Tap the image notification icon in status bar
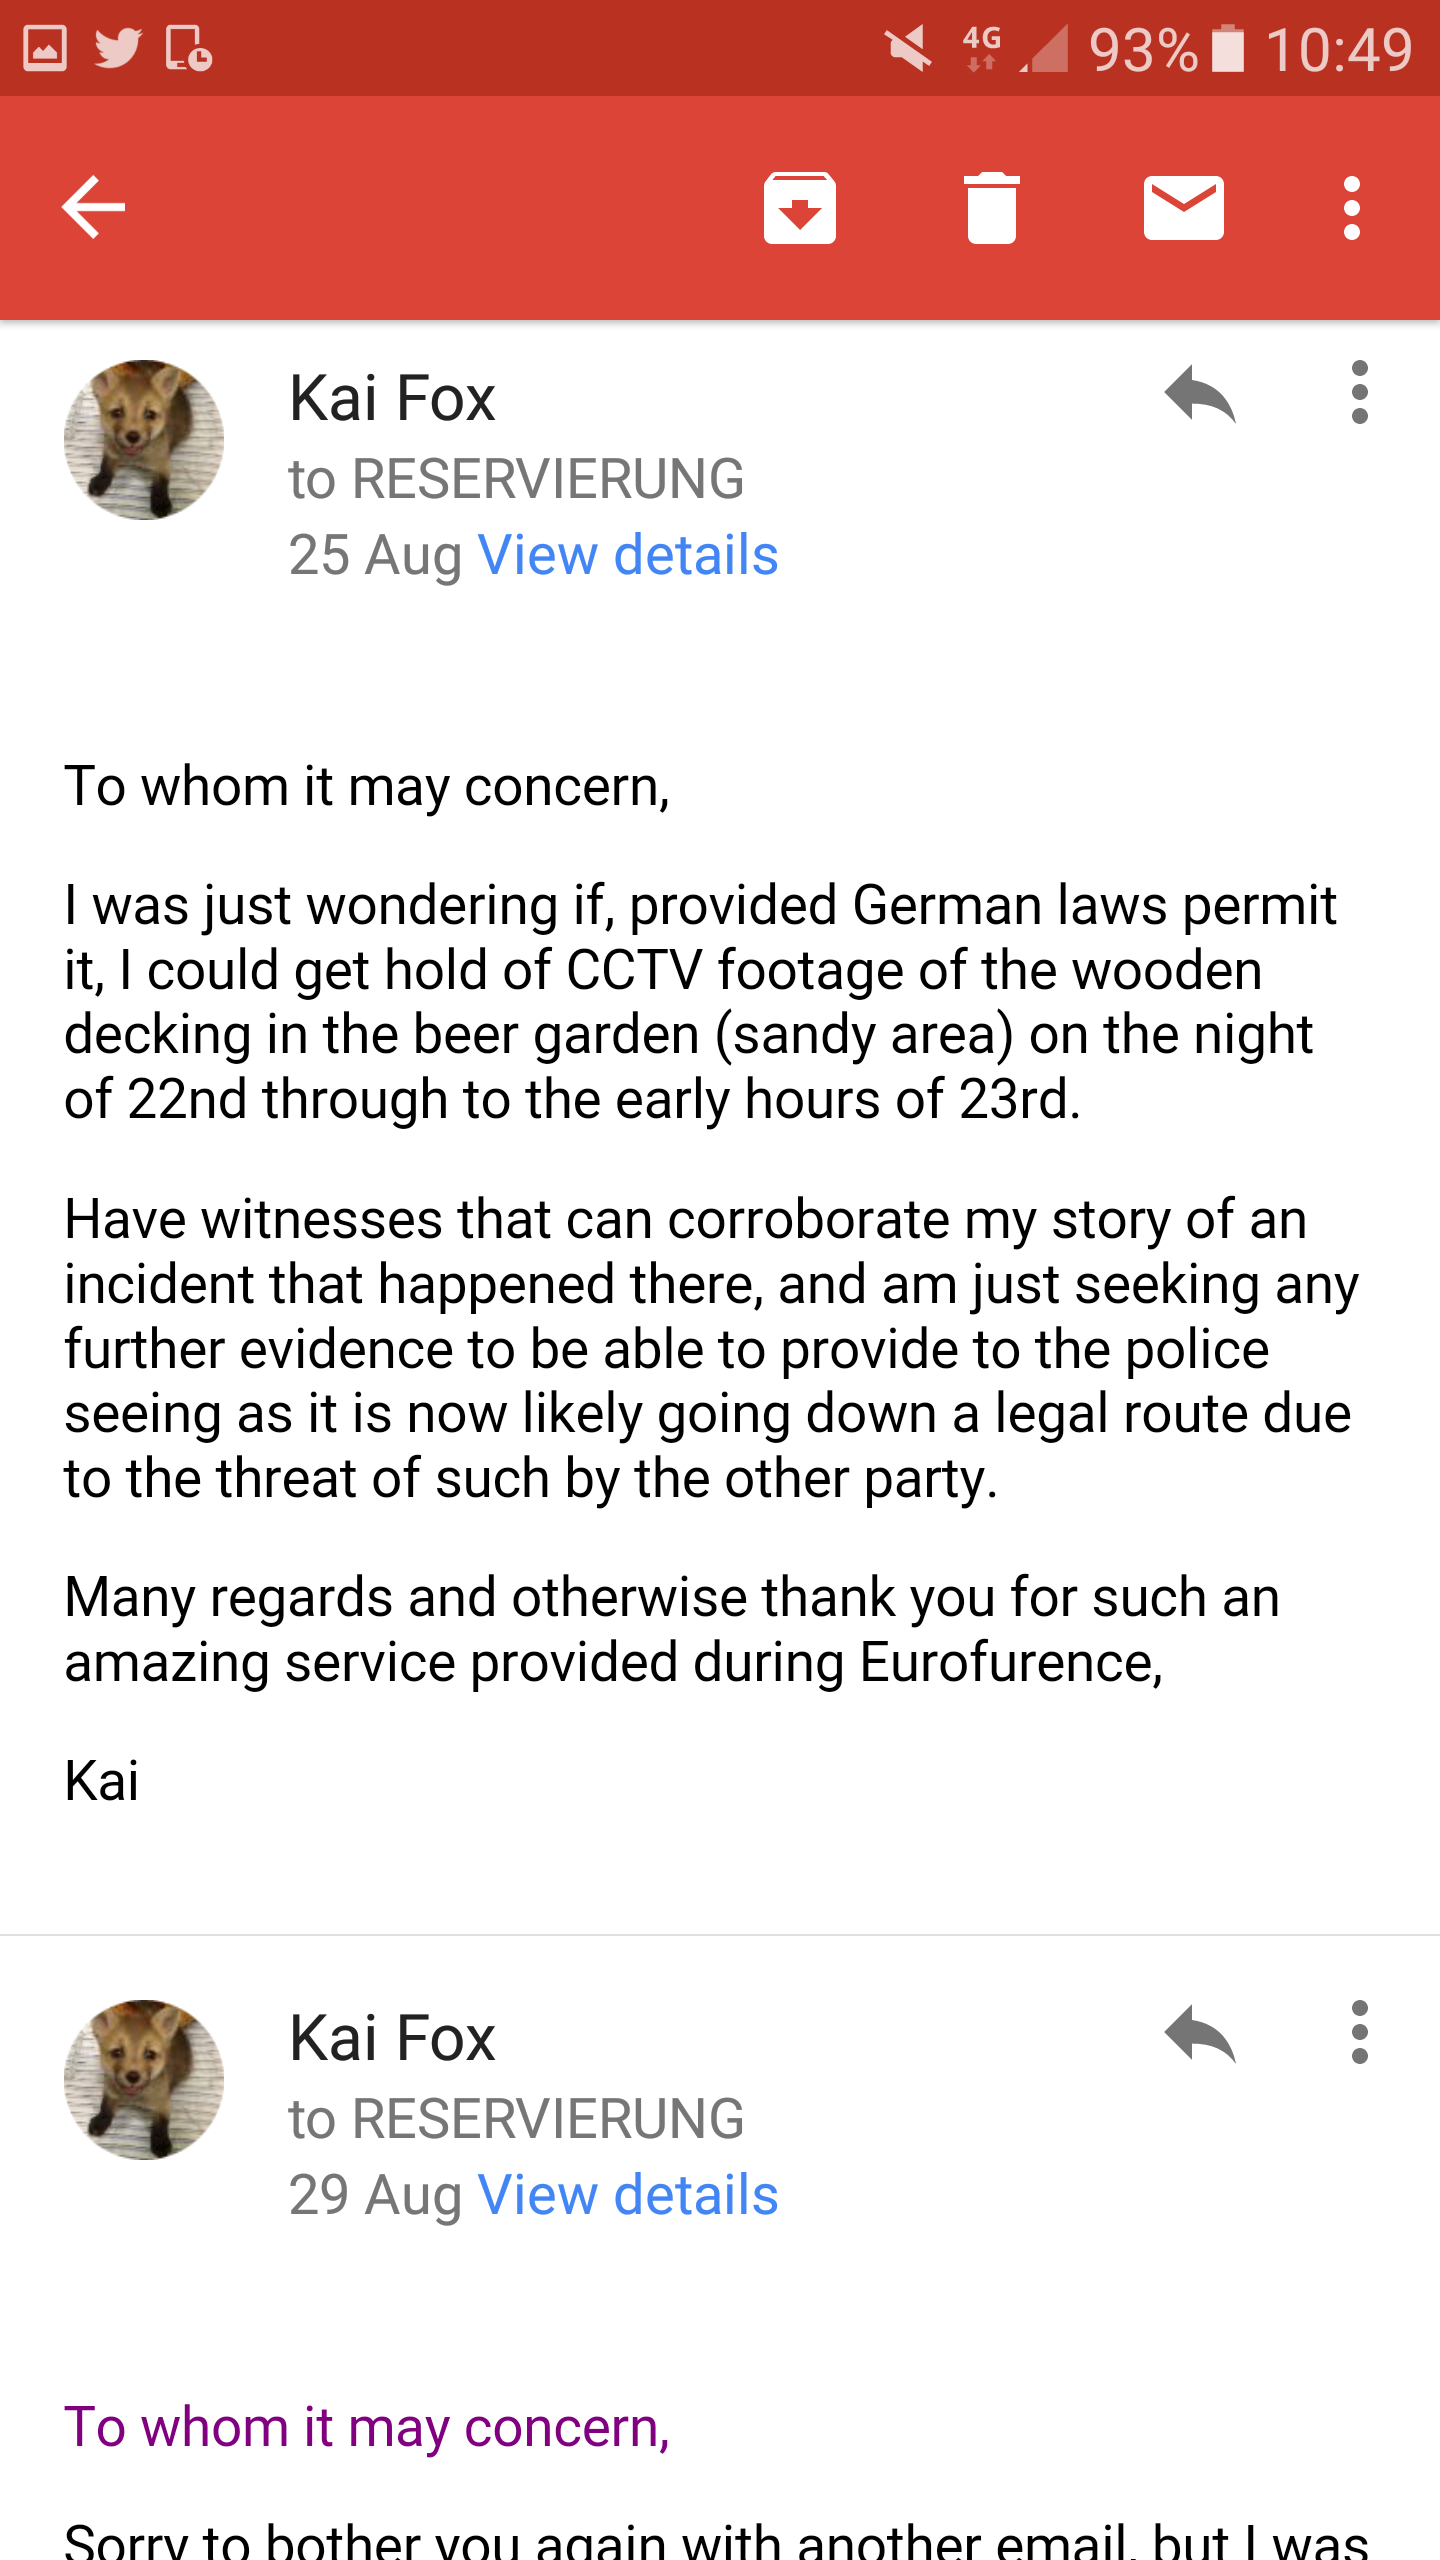This screenshot has width=1440, height=2560. pyautogui.click(x=45, y=48)
